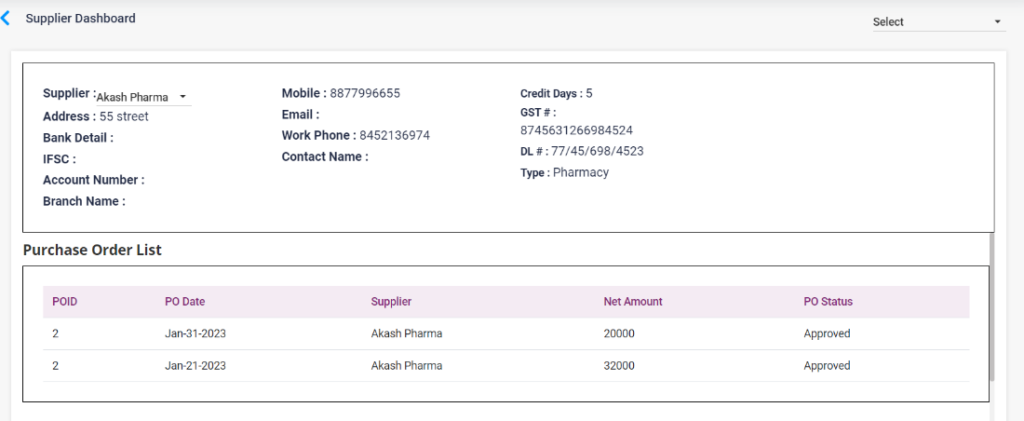Select the Jan-31-2023 purchase order row
The width and height of the screenshot is (1024, 421).
pos(195,334)
